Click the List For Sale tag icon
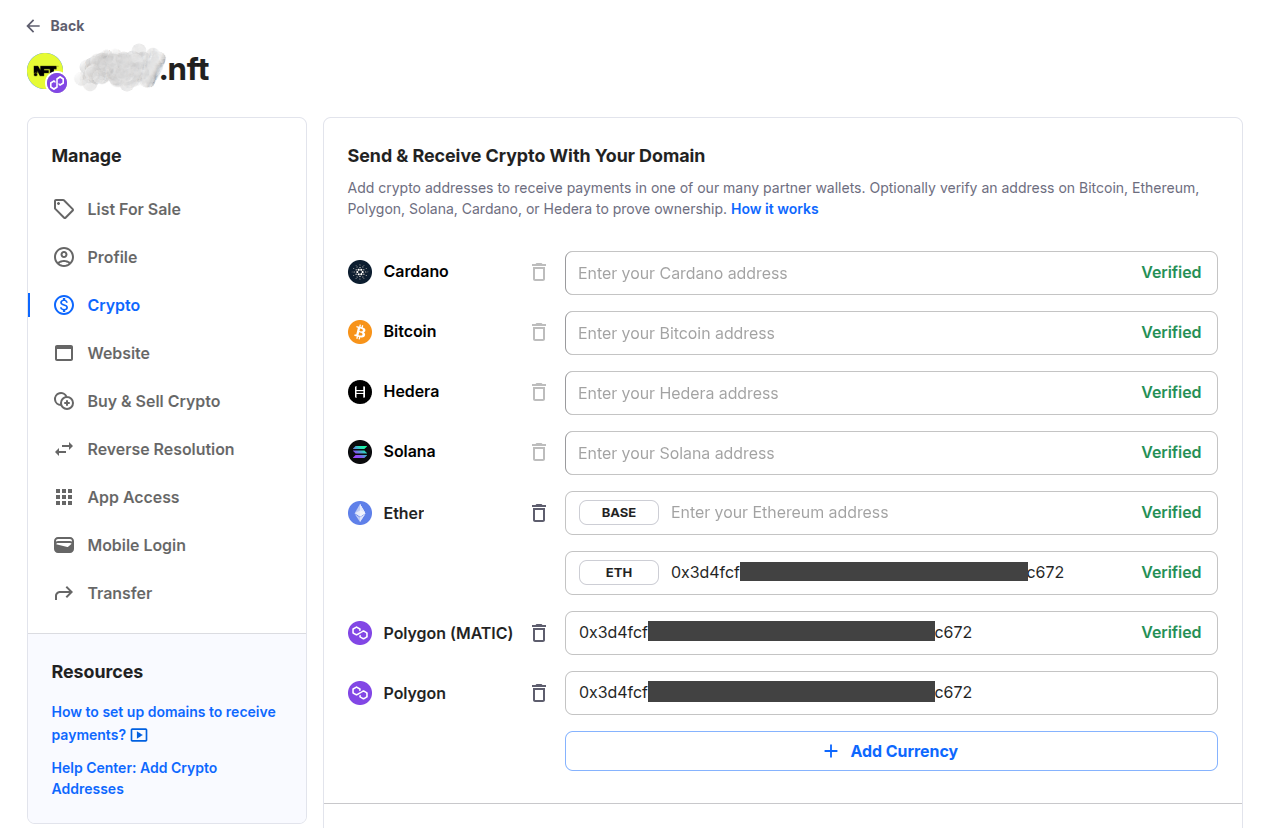 pyautogui.click(x=64, y=209)
